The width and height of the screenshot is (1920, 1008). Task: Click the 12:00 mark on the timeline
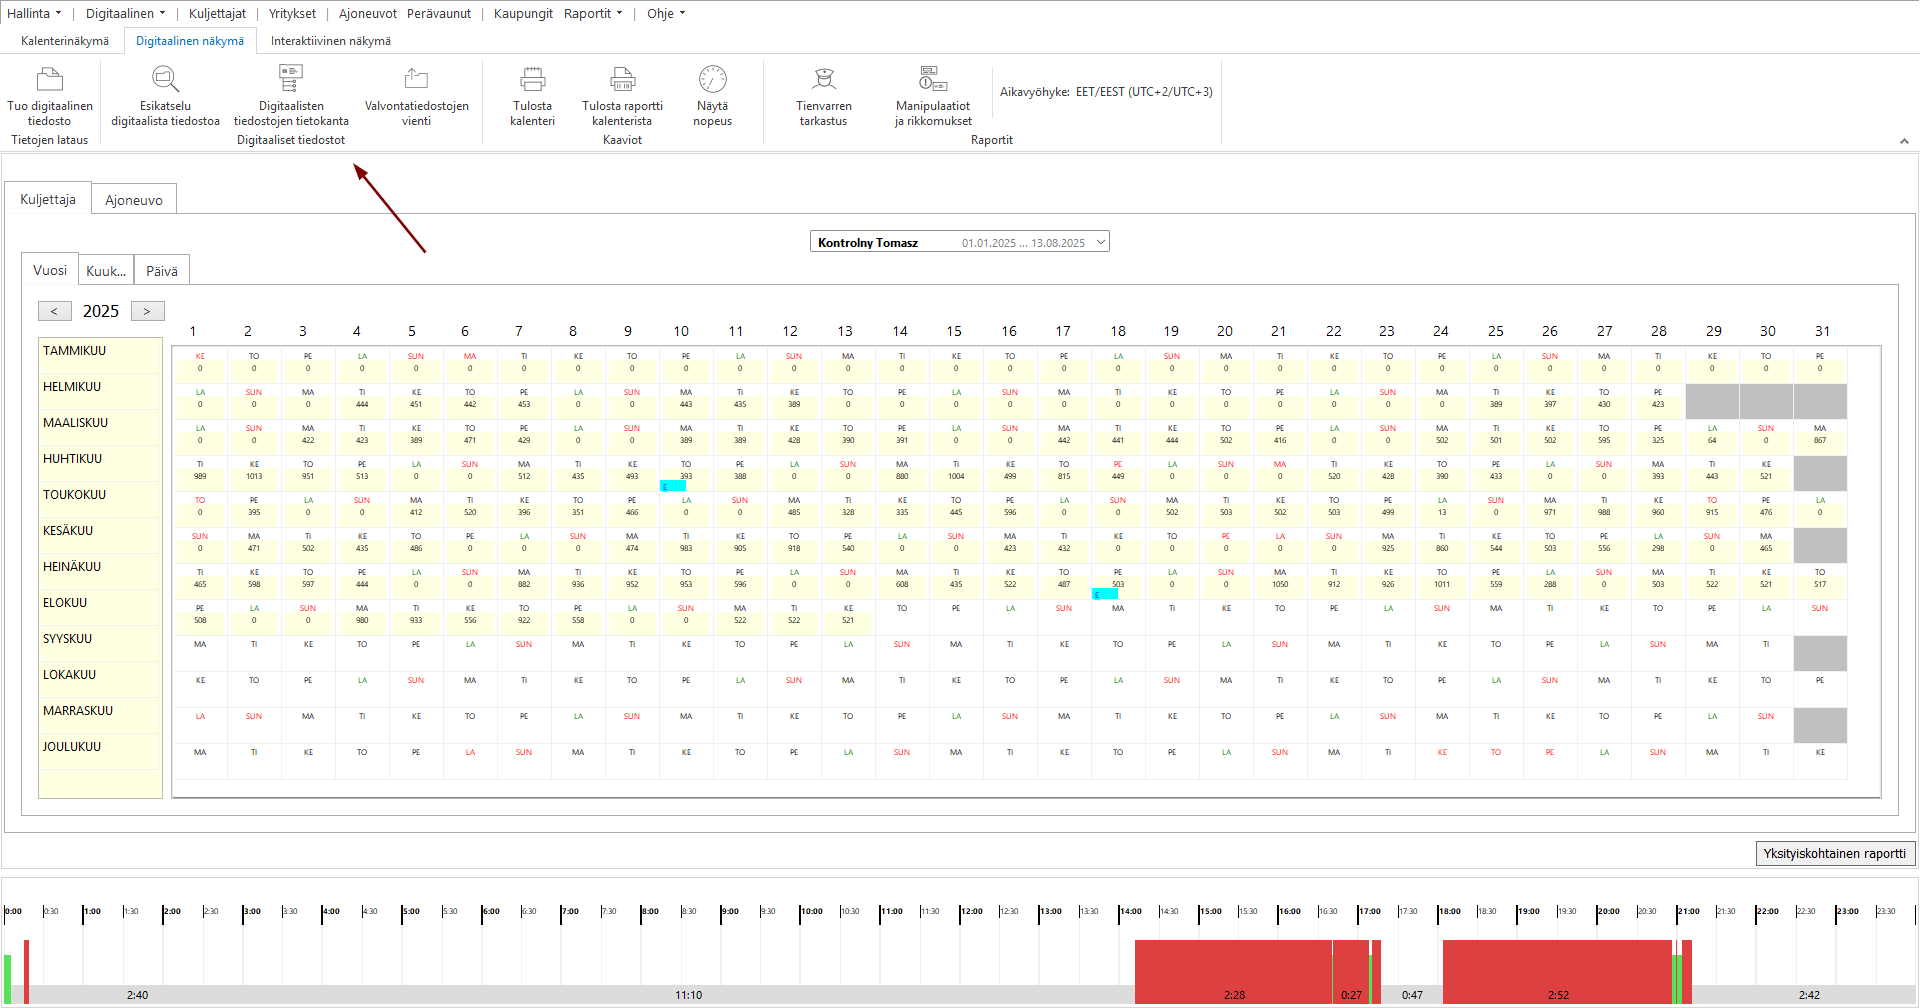(x=971, y=911)
